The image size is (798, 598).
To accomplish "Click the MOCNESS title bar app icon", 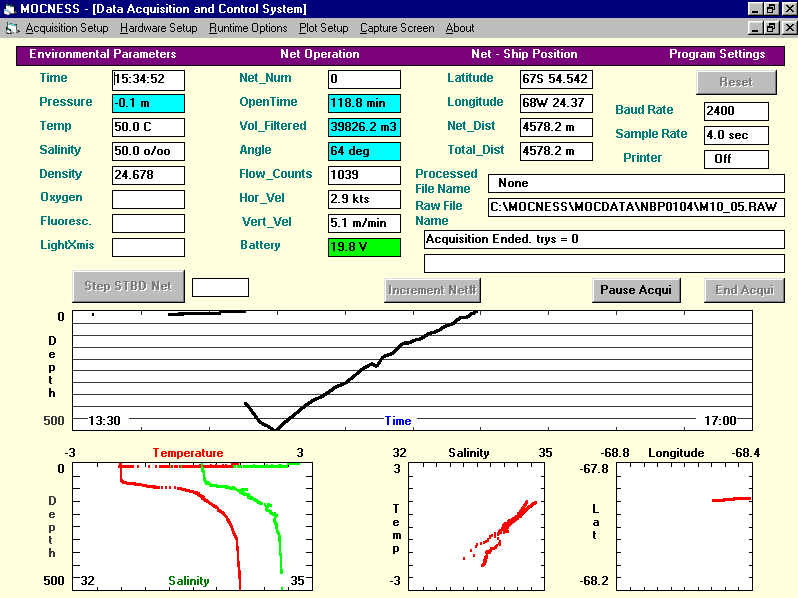I will (x=9, y=9).
